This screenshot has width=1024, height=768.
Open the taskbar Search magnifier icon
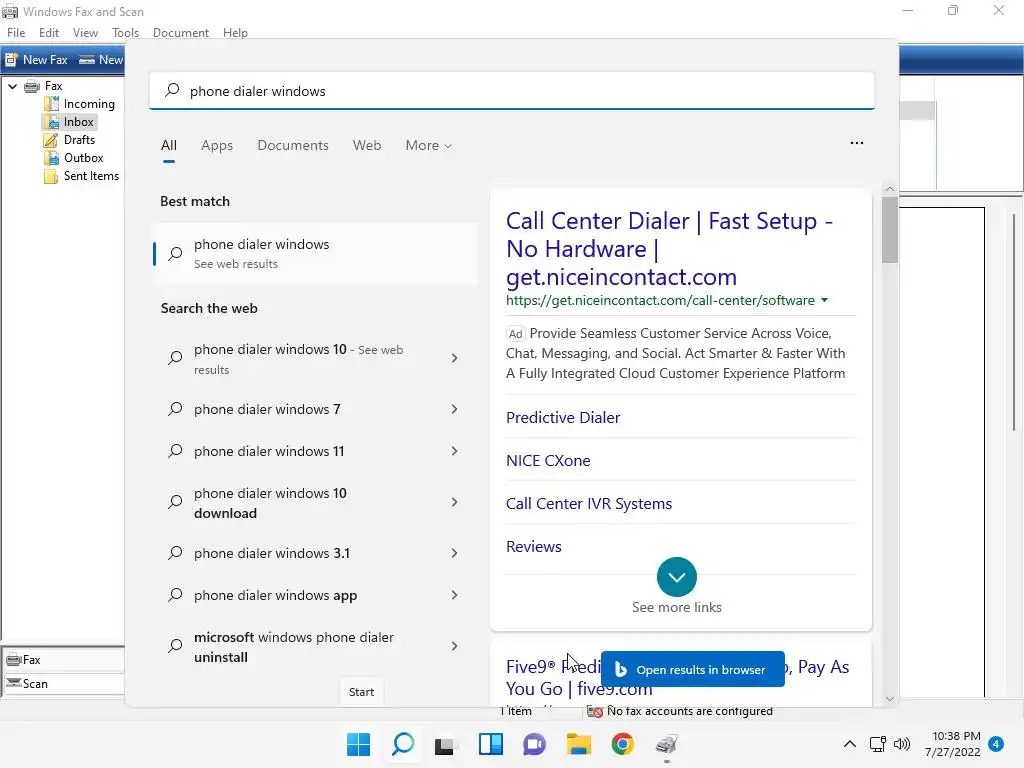[x=402, y=744]
